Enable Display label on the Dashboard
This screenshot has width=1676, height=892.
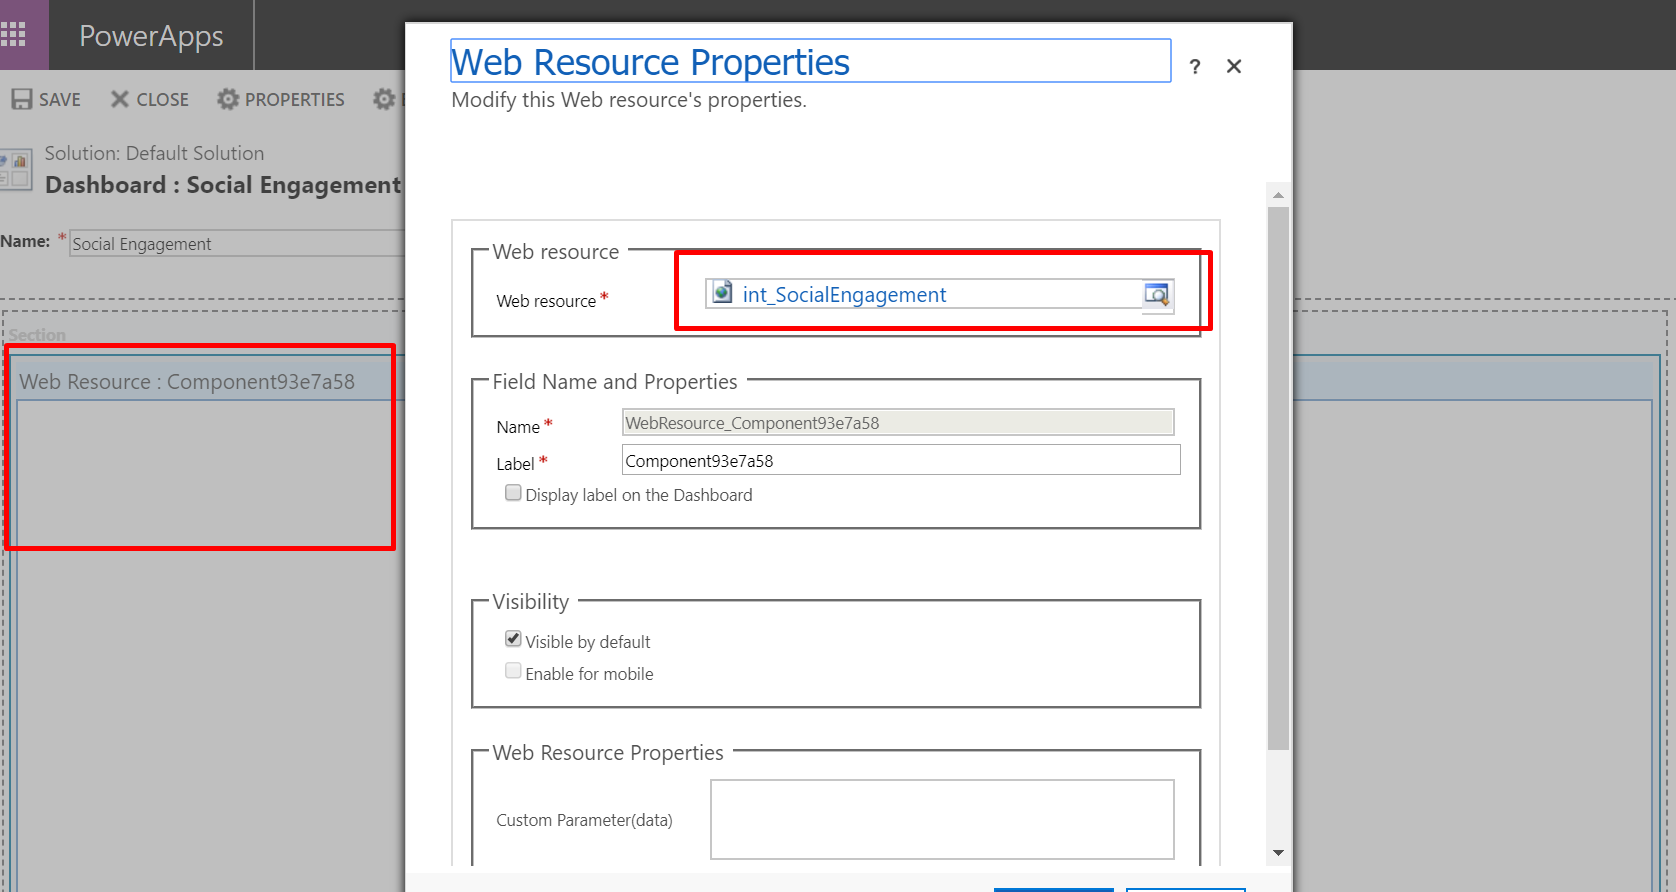(x=513, y=493)
